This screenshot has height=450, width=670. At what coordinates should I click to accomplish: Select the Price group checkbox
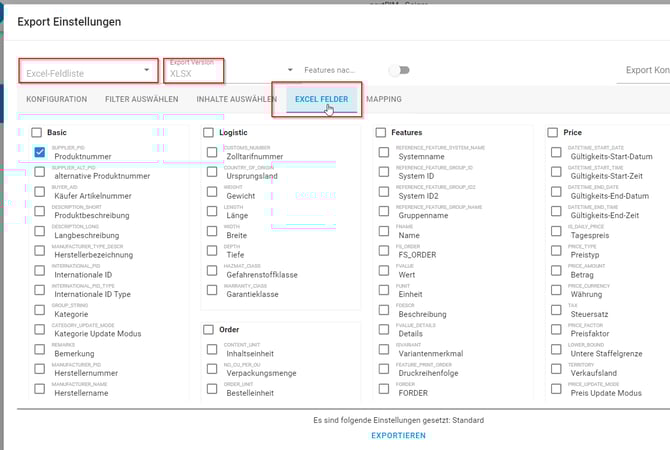(553, 132)
